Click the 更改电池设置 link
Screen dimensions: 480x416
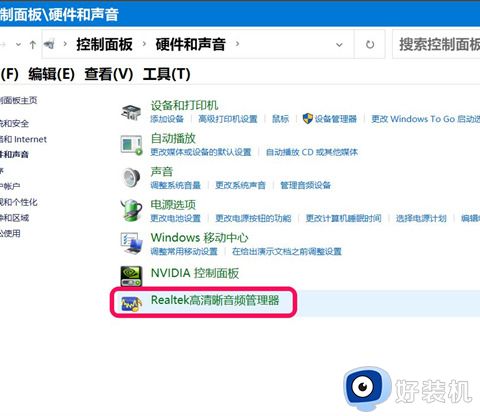point(175,218)
